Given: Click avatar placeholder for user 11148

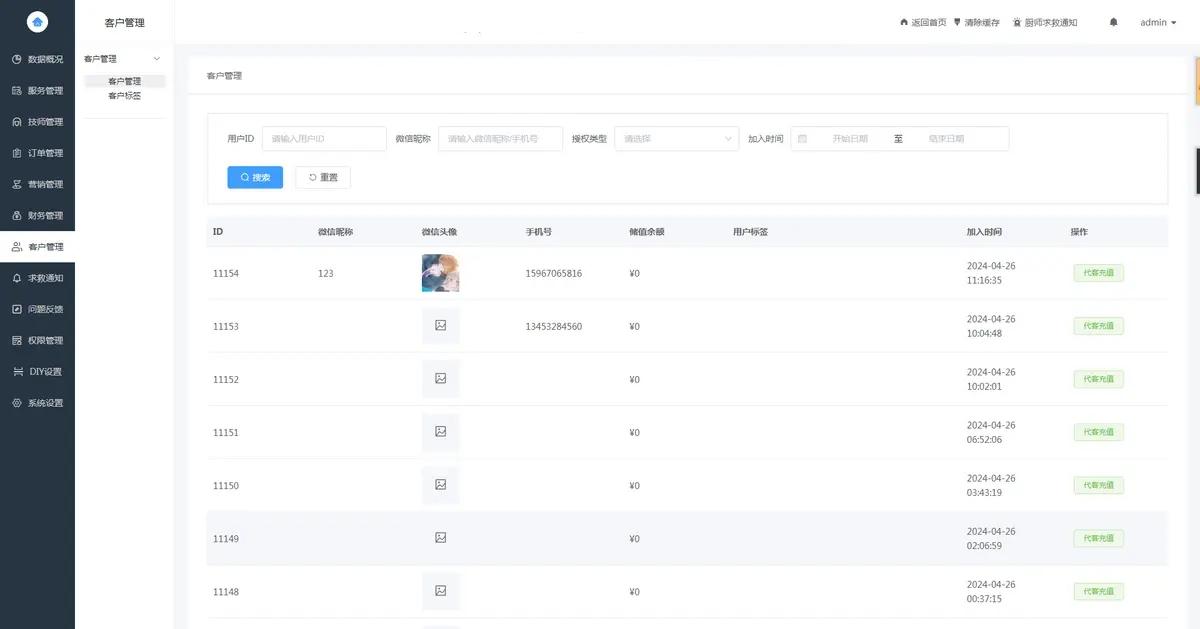Looking at the screenshot, I should [440, 591].
